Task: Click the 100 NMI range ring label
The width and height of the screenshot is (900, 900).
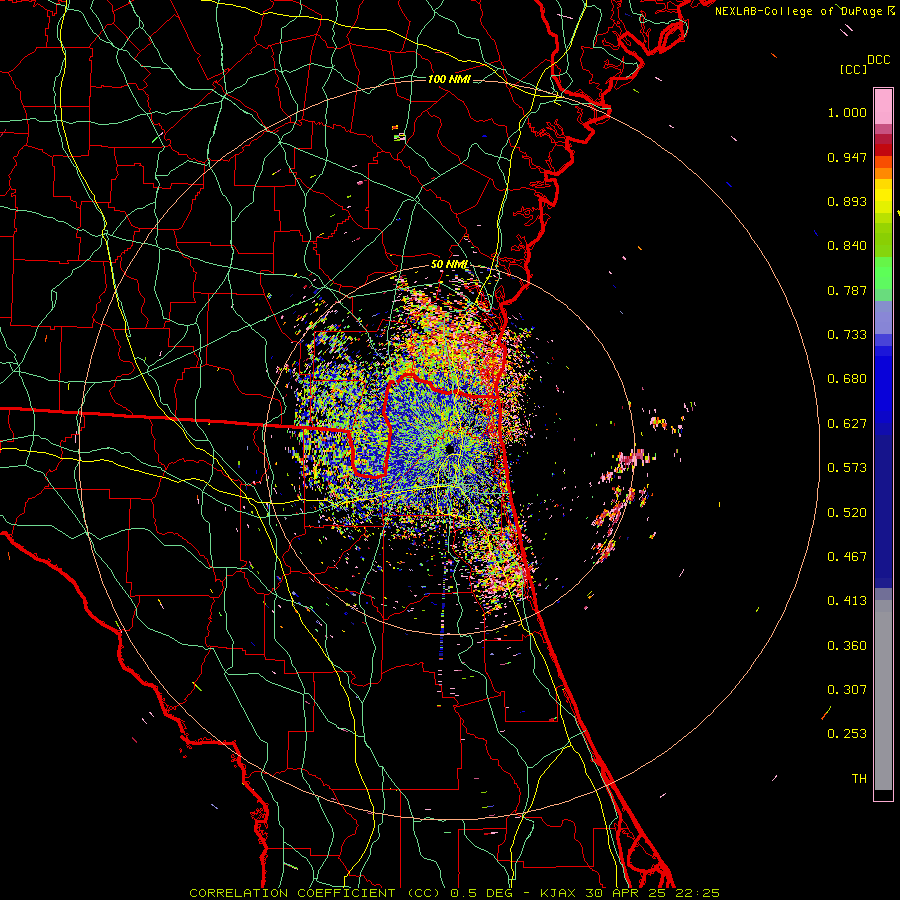Action: pyautogui.click(x=449, y=79)
